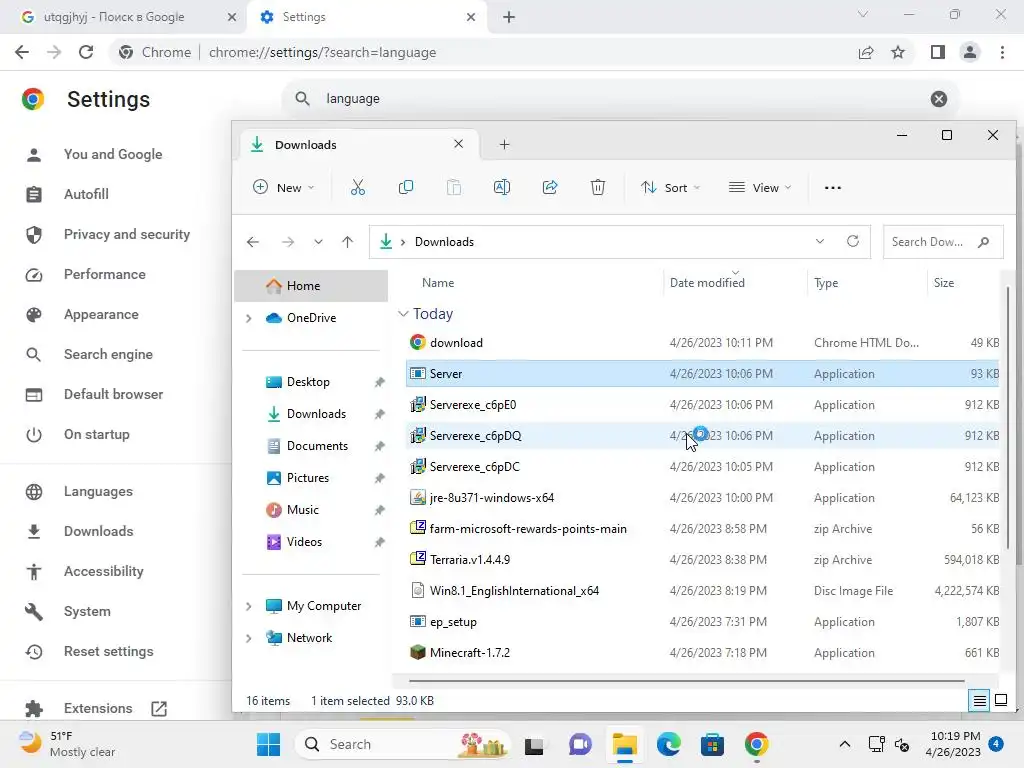
Task: Open Search engine settings section
Action: (108, 355)
